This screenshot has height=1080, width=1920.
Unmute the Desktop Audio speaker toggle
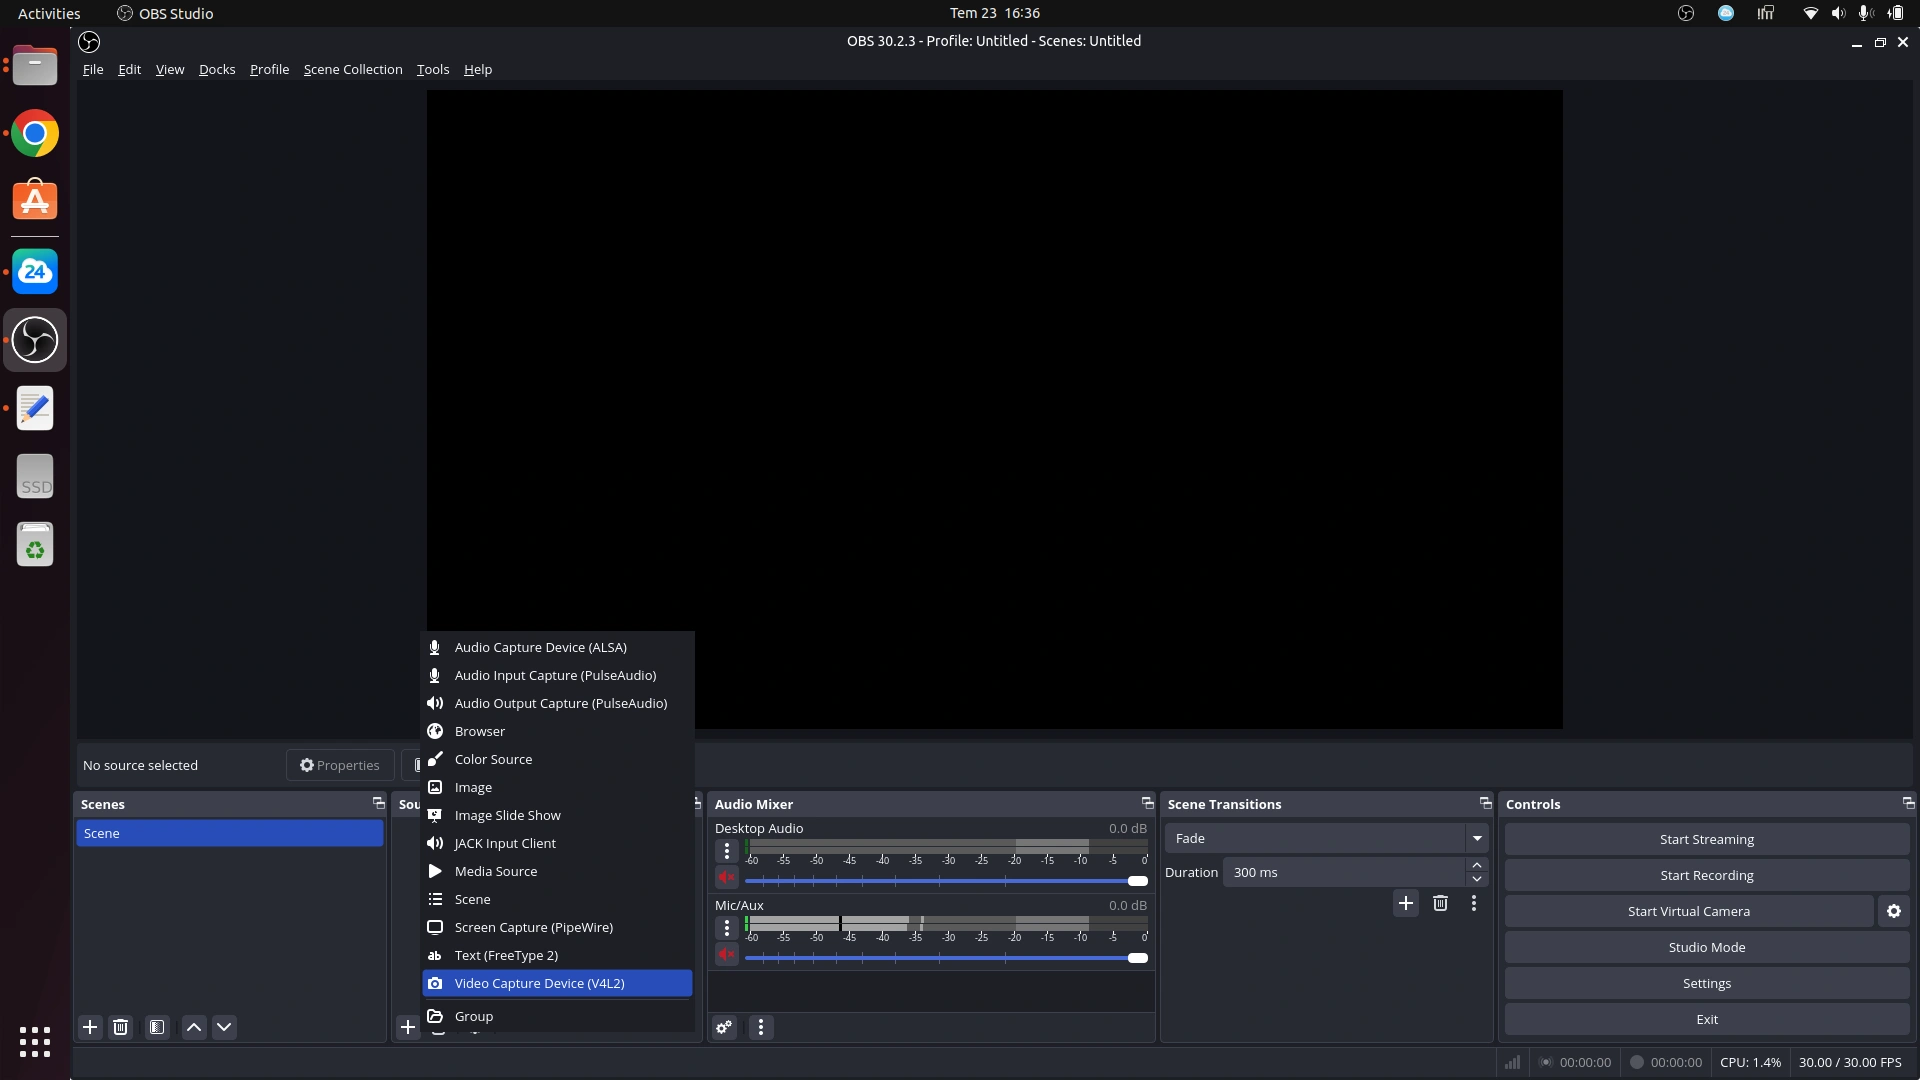[727, 878]
